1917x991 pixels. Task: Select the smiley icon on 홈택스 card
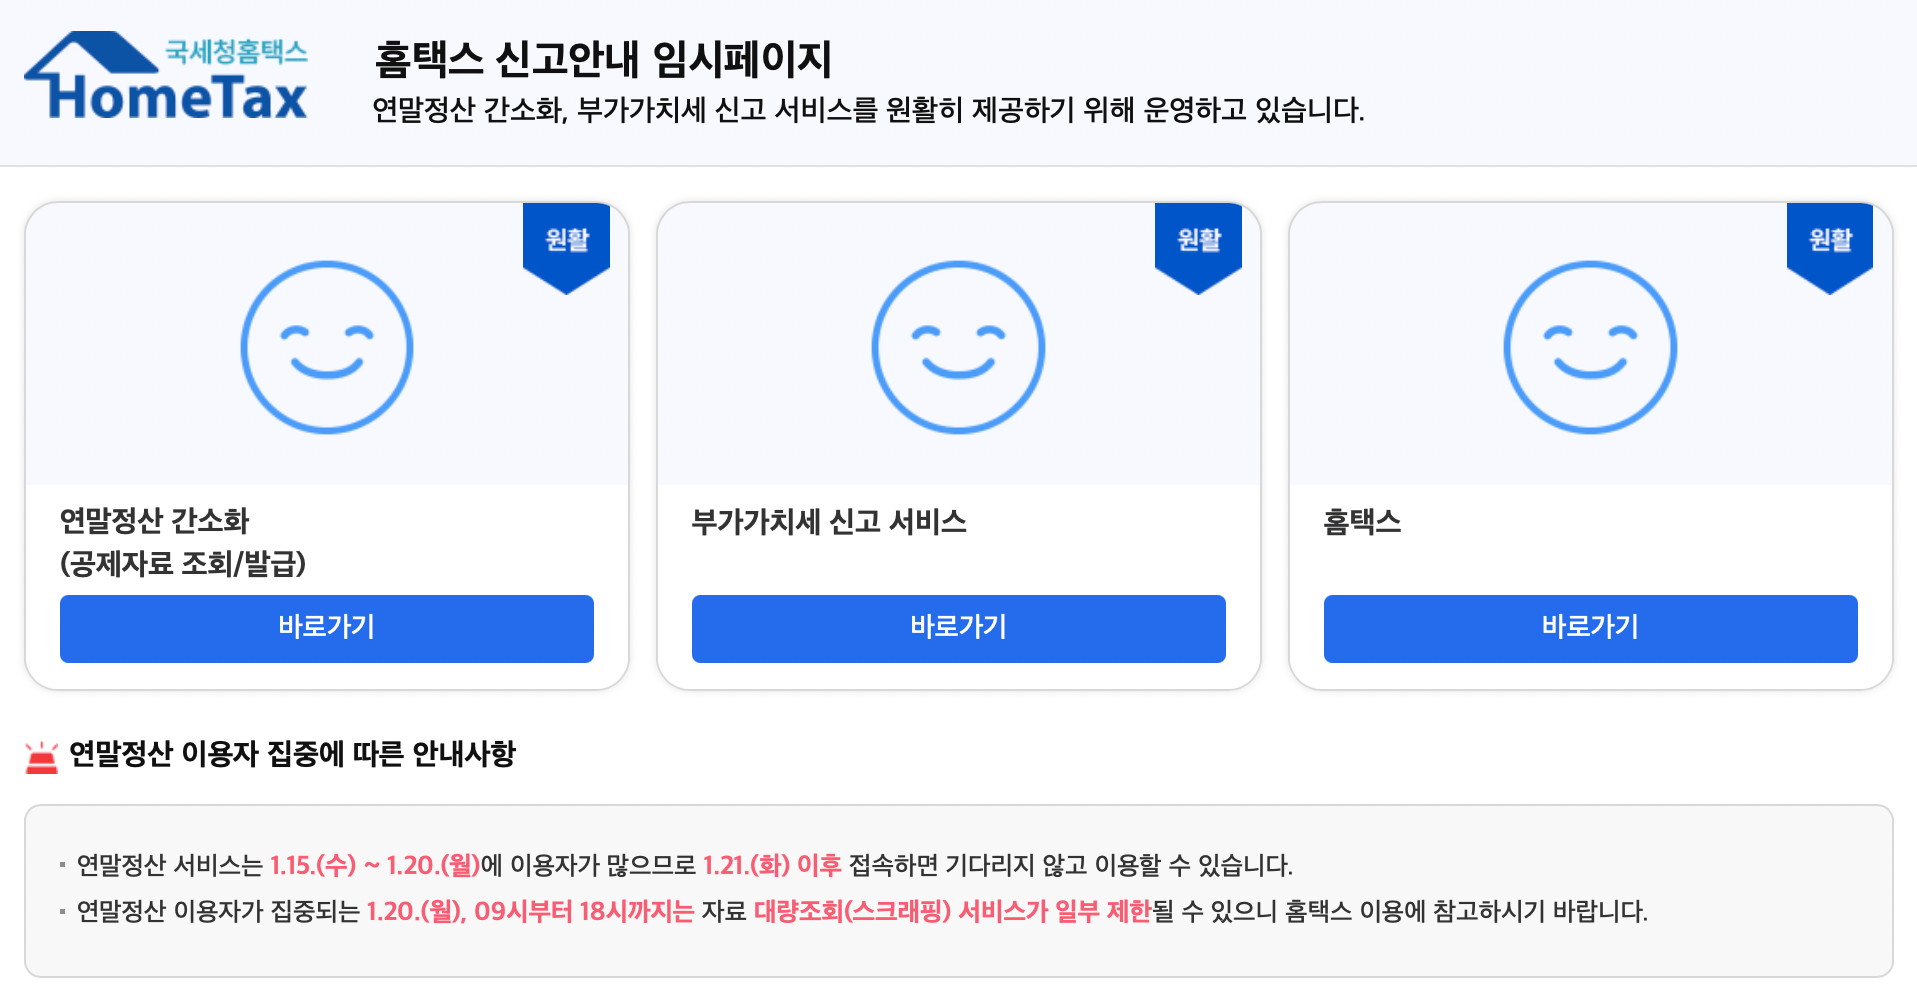coord(1589,346)
